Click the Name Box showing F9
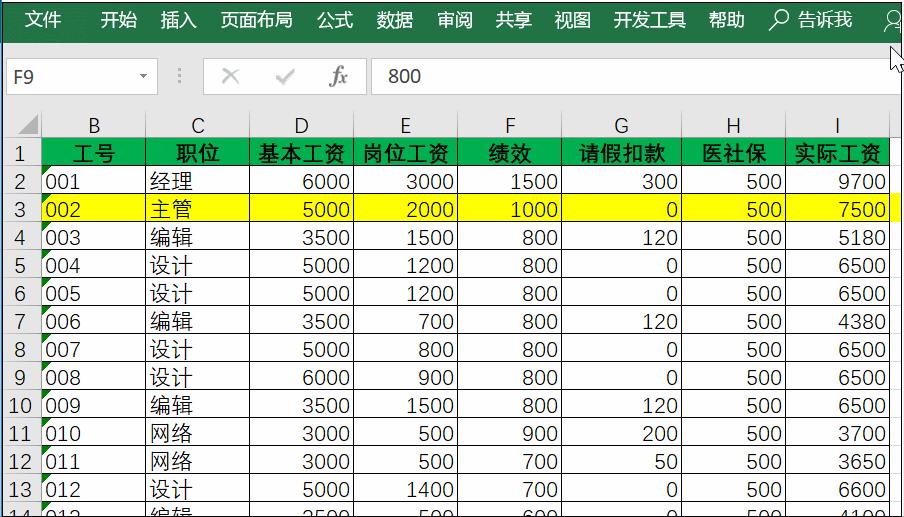The width and height of the screenshot is (904, 517). pos(82,76)
